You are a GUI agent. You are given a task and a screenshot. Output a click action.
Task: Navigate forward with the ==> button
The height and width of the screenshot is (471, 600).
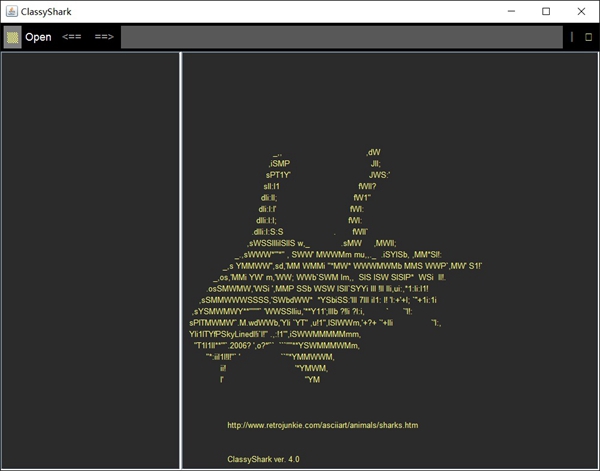click(x=104, y=37)
